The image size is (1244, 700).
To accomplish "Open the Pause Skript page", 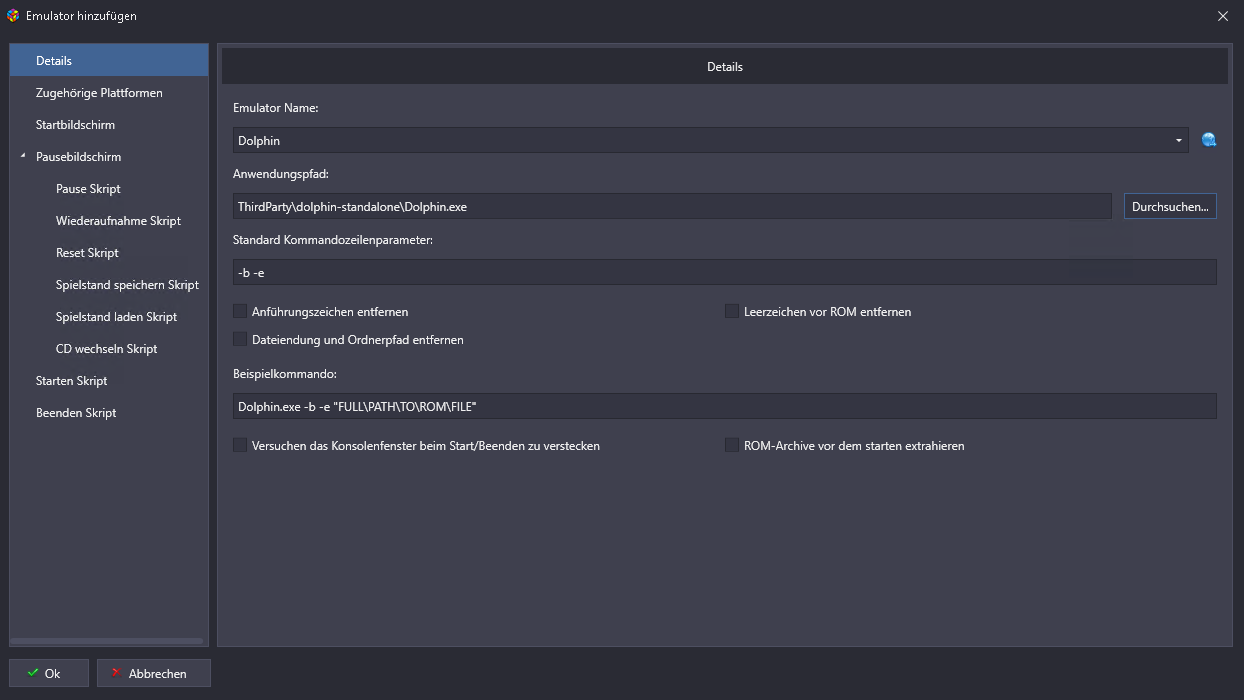I will click(x=88, y=189).
